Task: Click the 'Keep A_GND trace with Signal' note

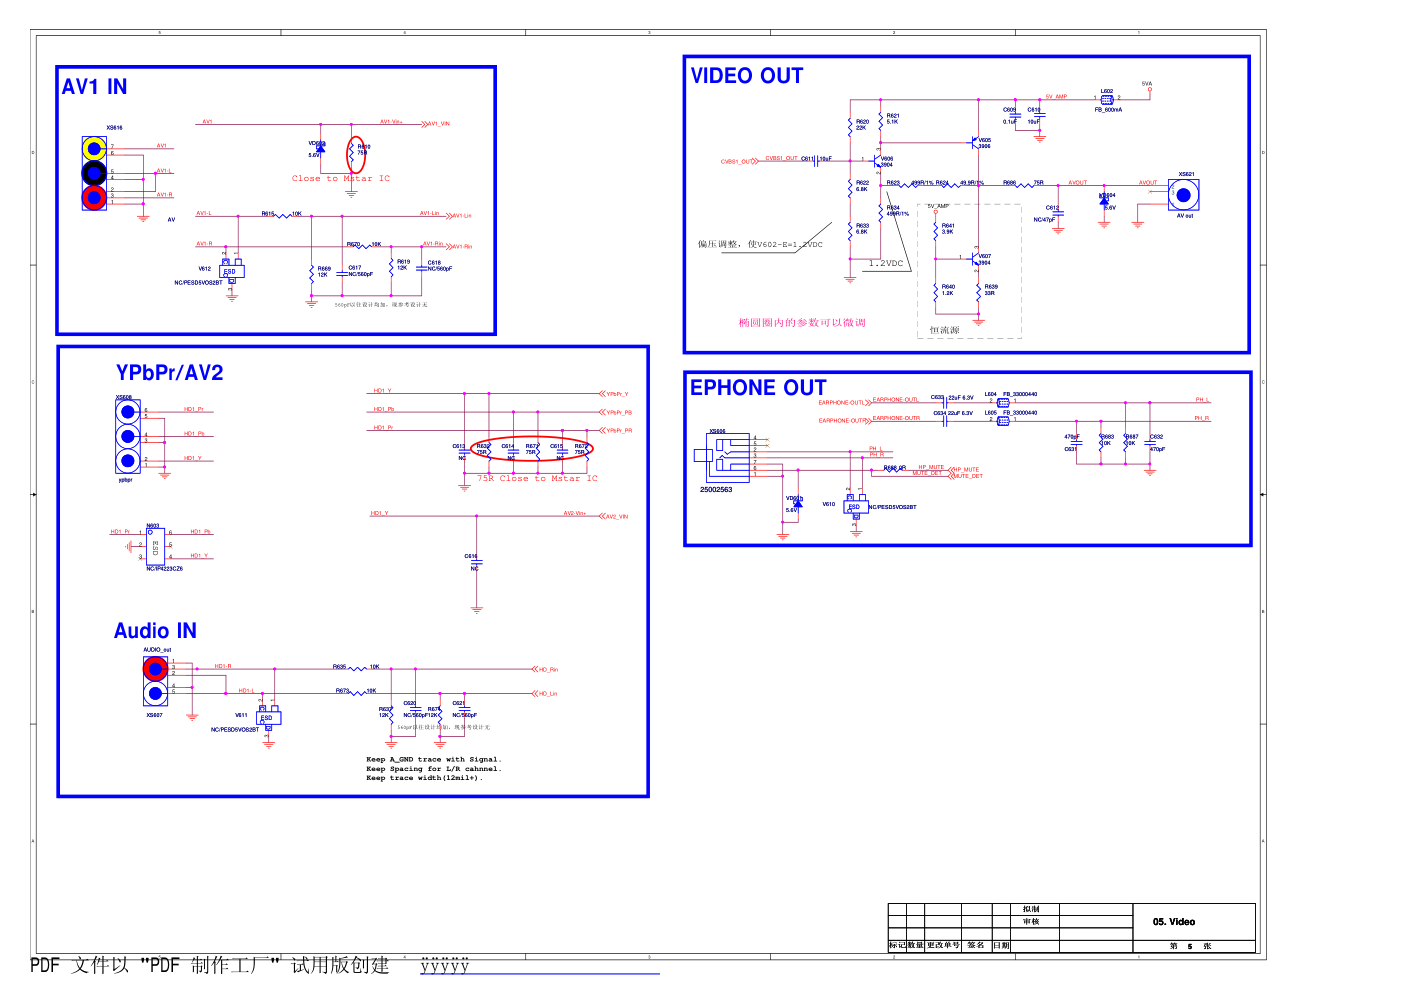Action: 433,760
